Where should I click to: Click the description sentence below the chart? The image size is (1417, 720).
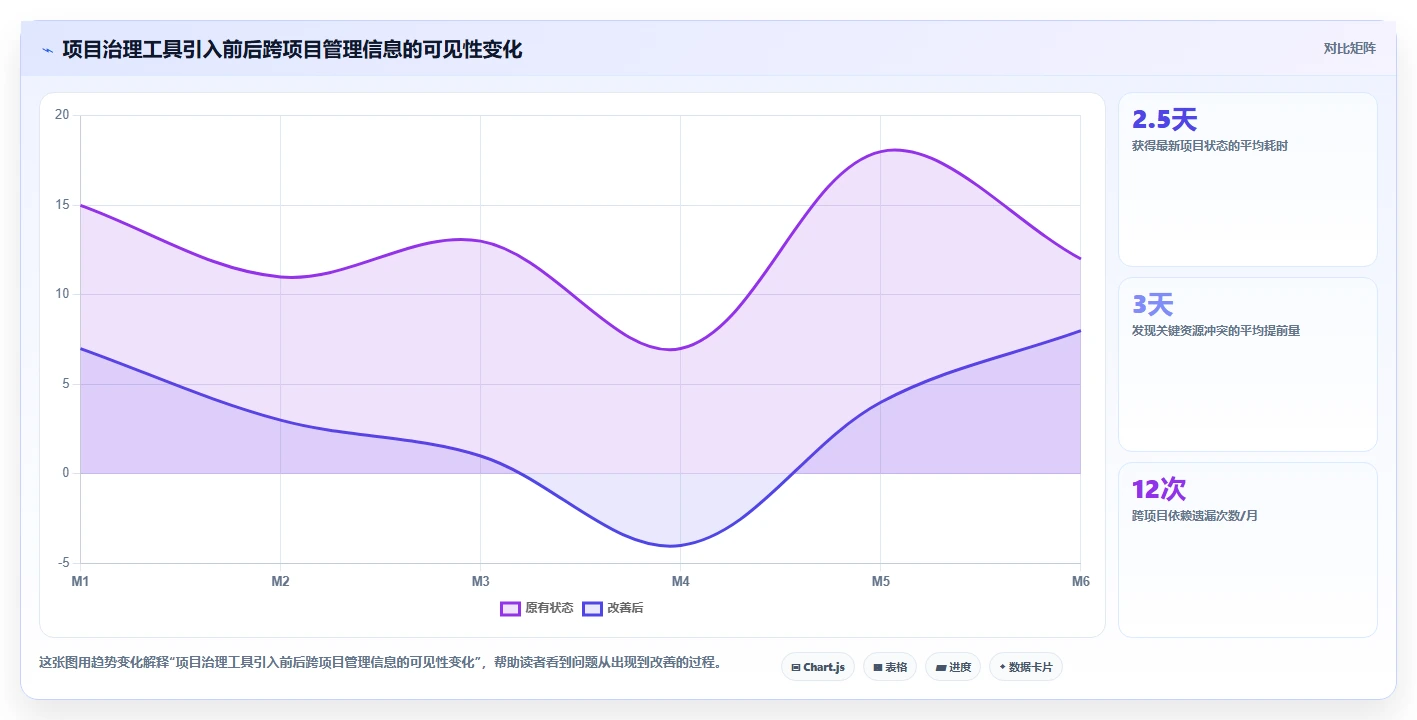(380, 662)
